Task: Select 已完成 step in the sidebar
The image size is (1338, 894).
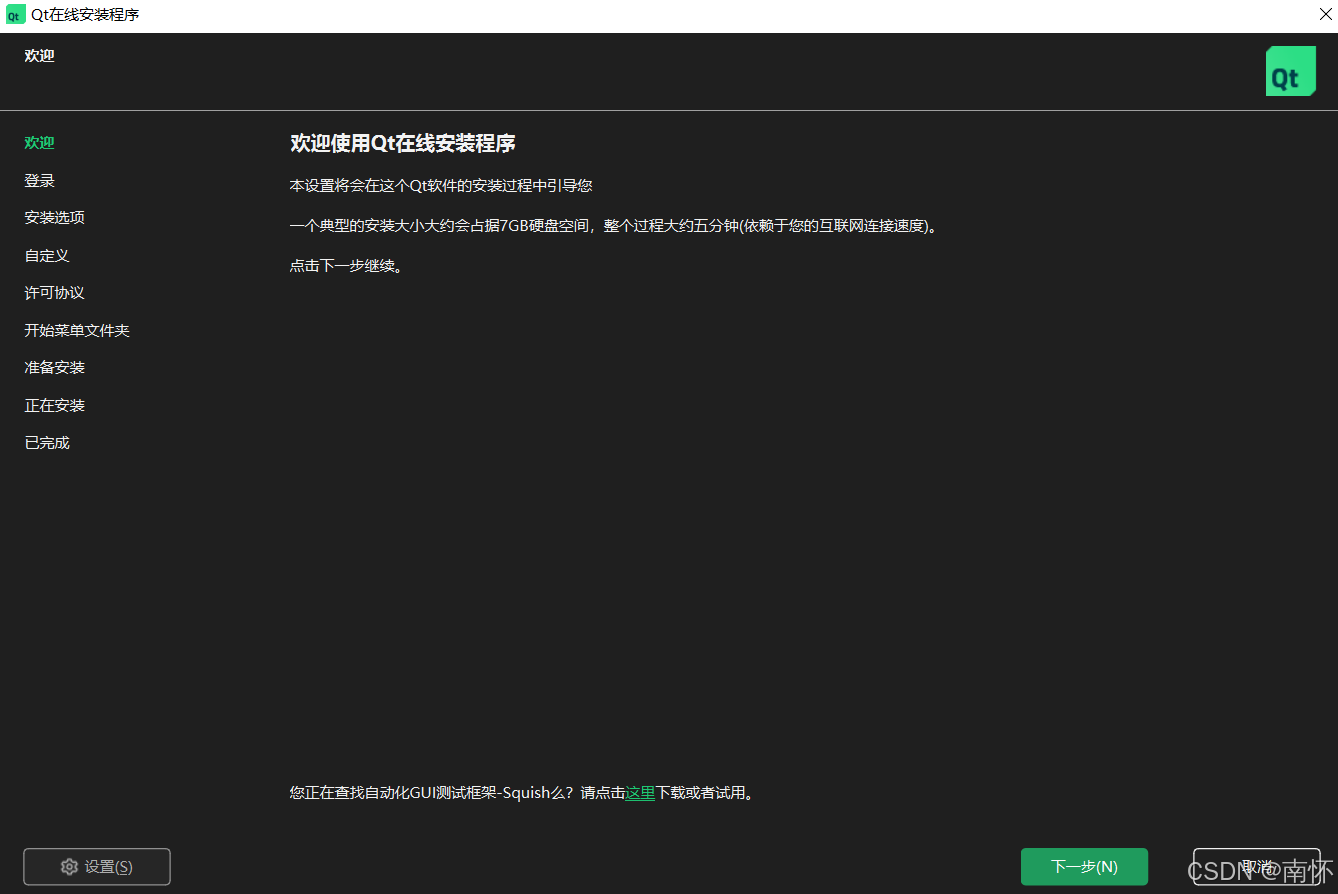Action: 47,443
